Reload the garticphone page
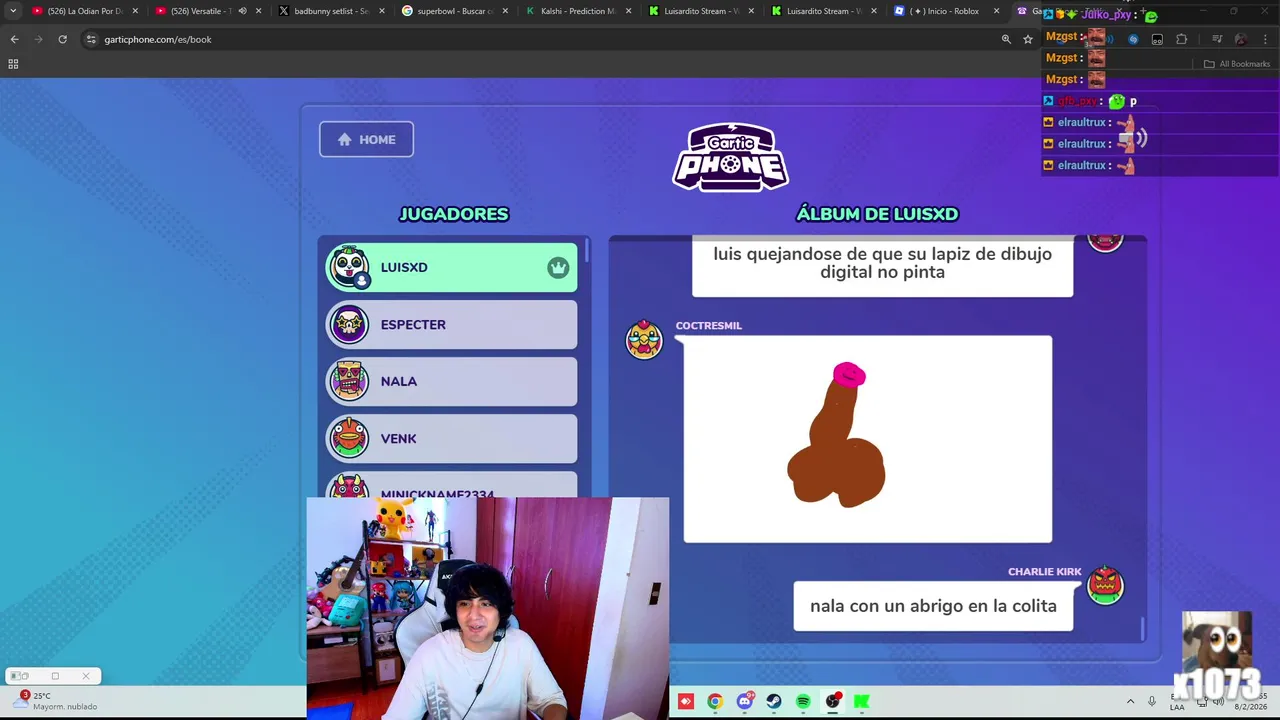The height and width of the screenshot is (720, 1280). coord(62,39)
